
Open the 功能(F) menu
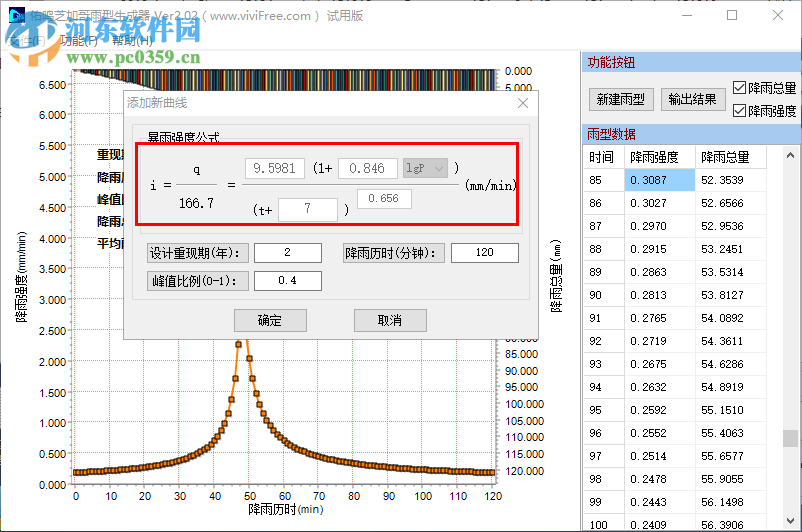click(x=79, y=41)
